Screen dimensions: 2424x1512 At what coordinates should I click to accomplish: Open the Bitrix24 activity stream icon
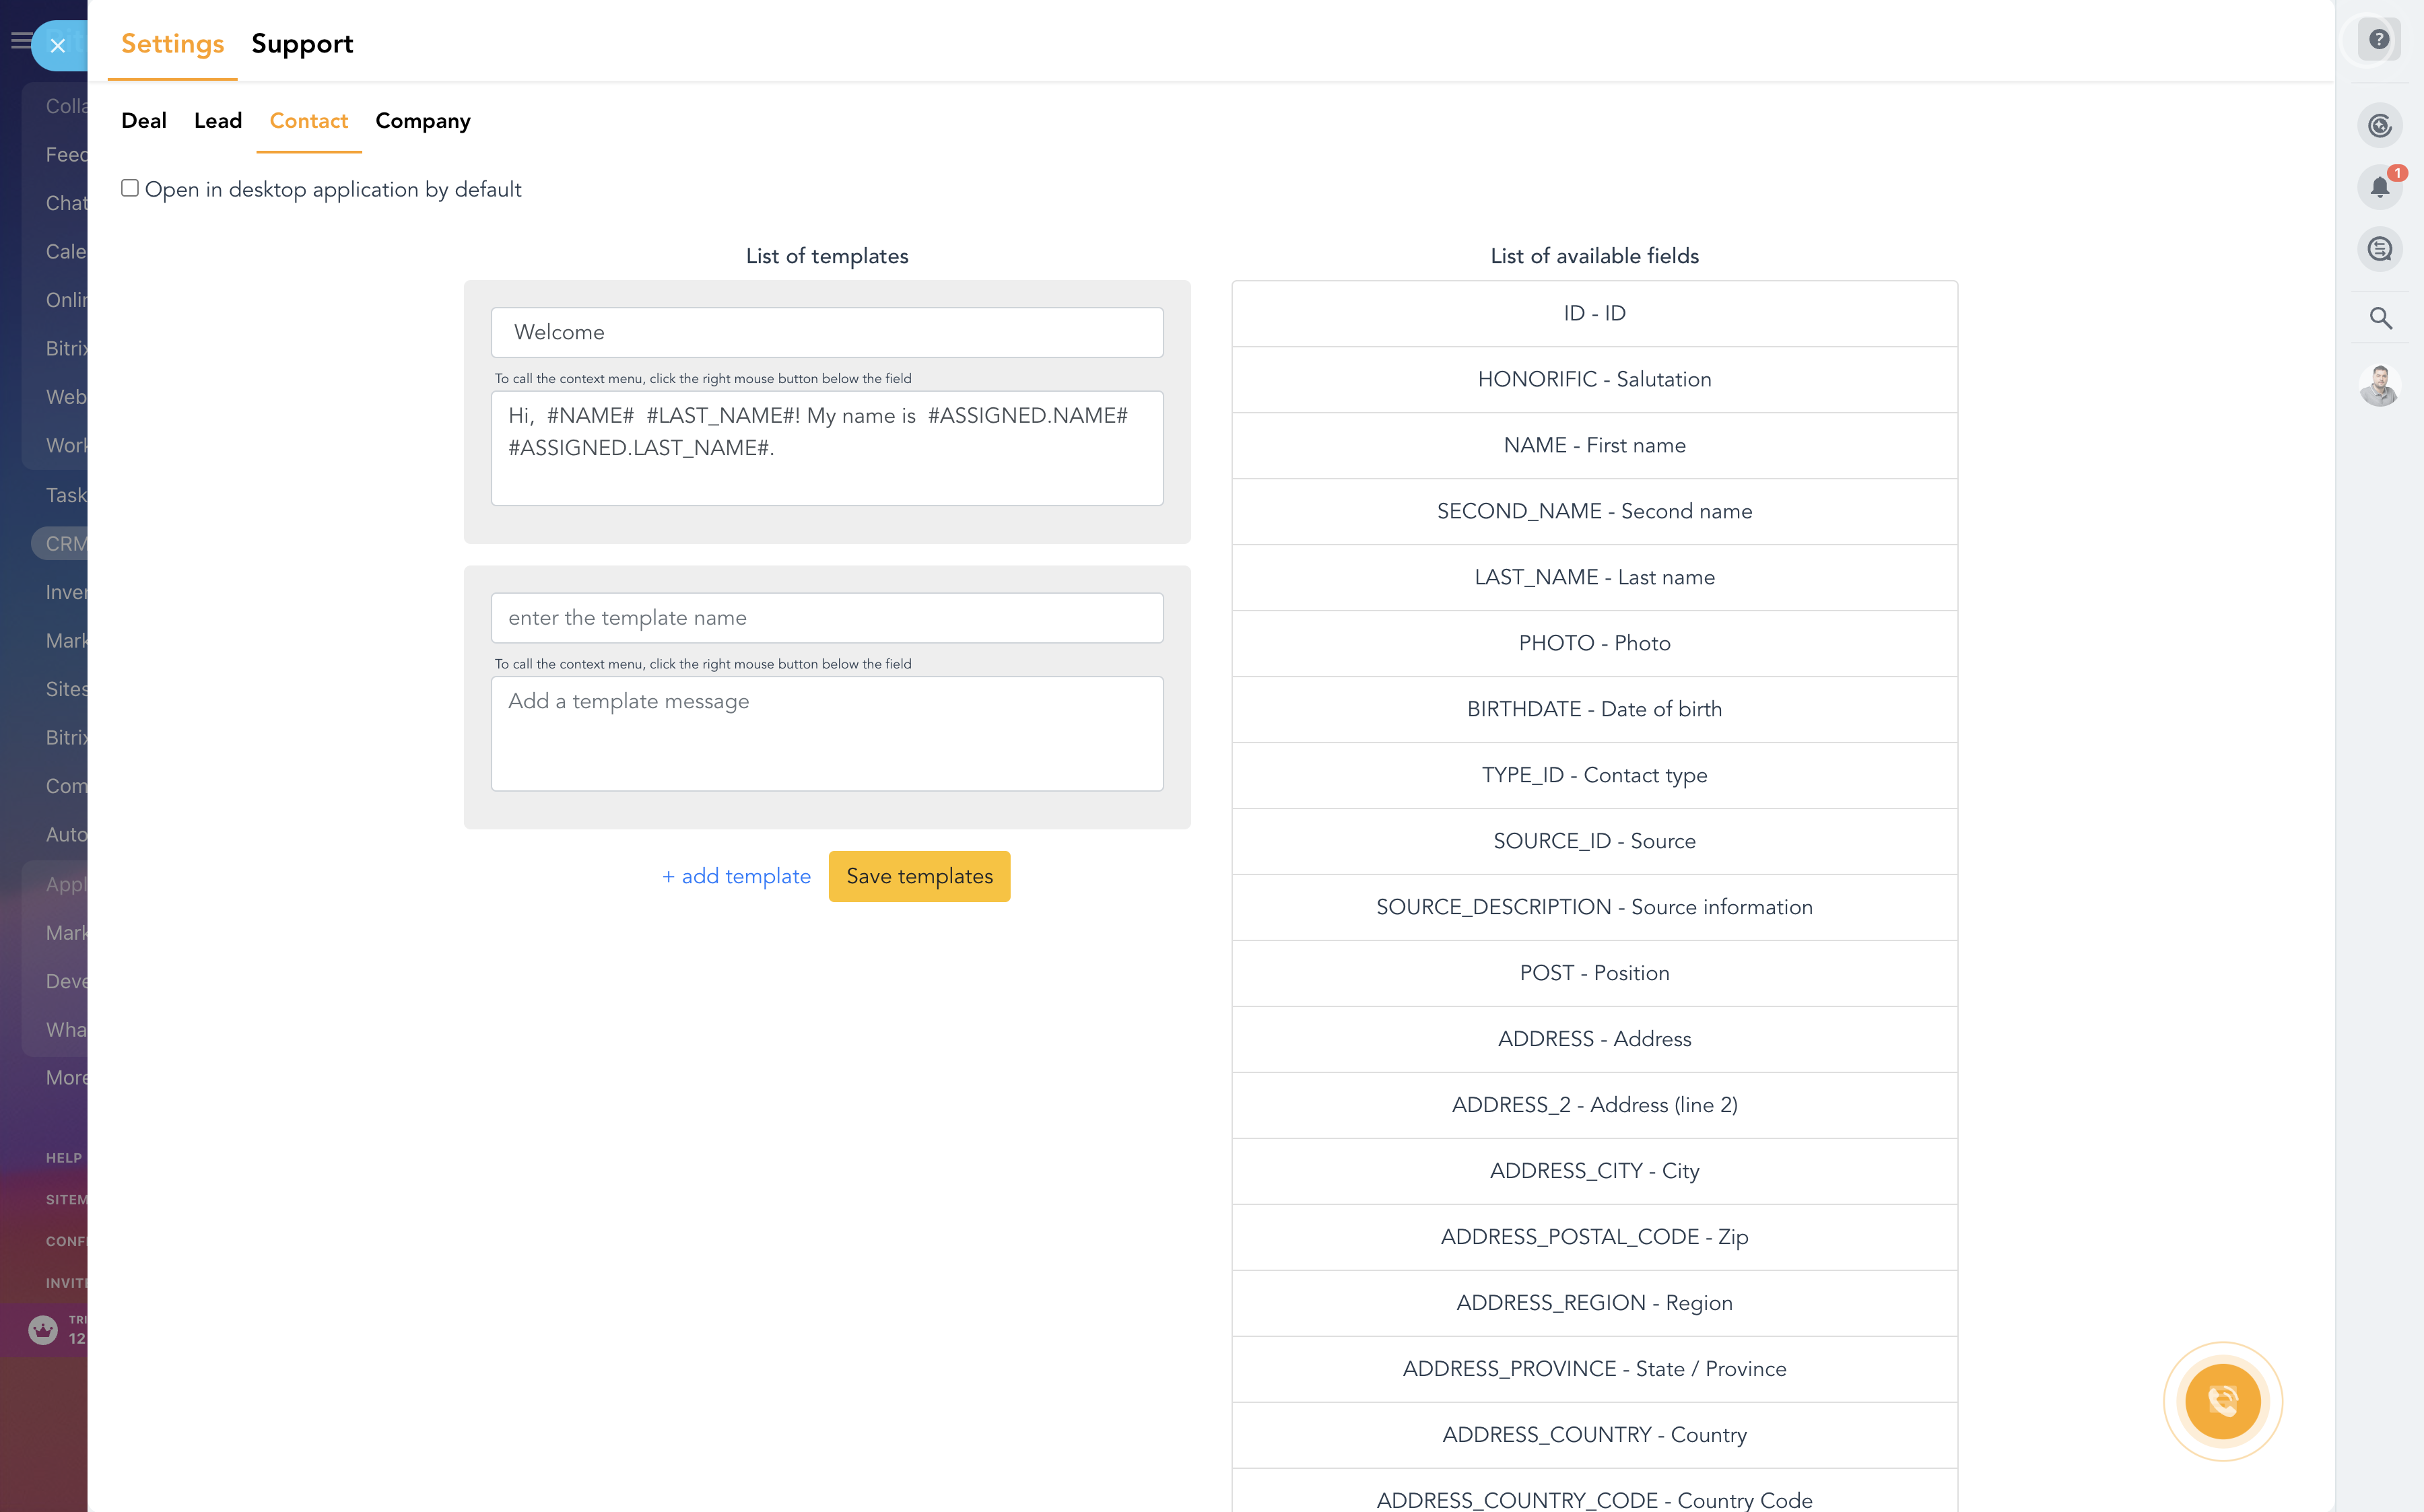tap(2379, 126)
